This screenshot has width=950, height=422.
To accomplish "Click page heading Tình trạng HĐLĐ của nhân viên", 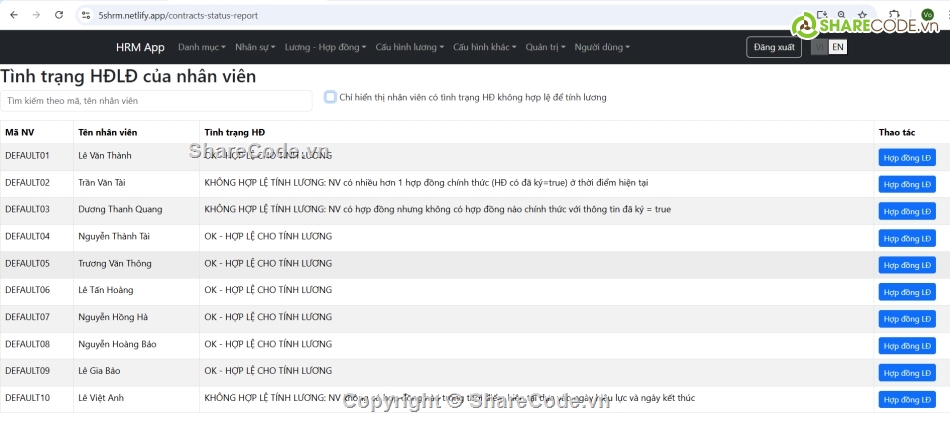I will point(128,76).
